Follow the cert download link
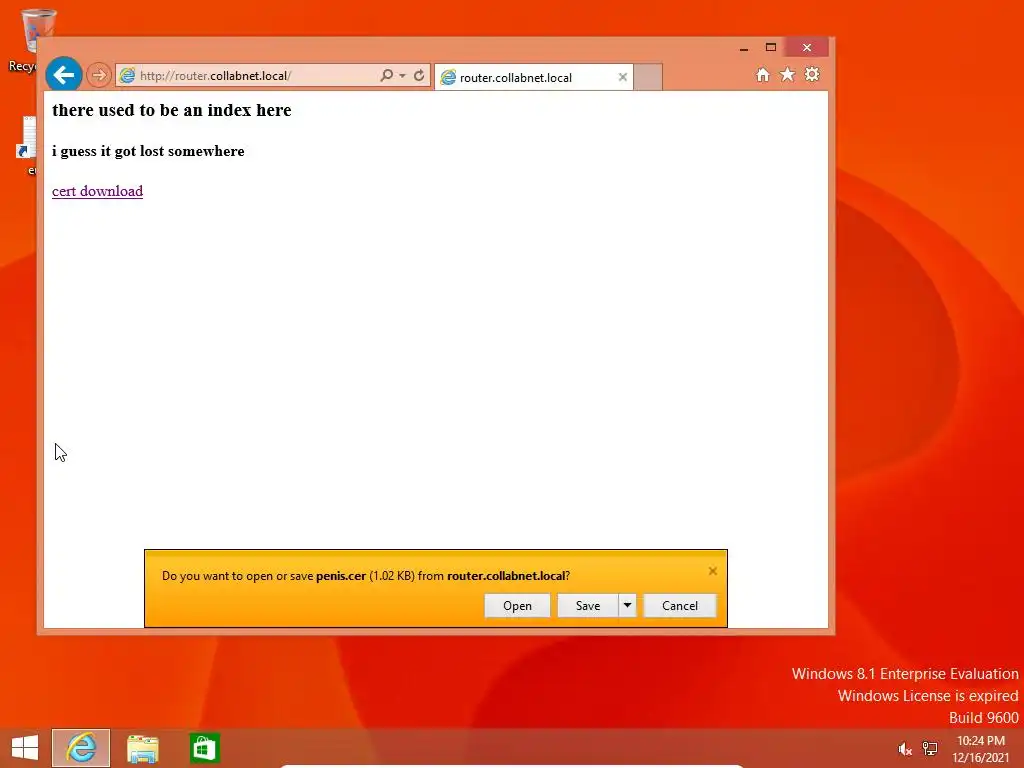Image resolution: width=1024 pixels, height=768 pixels. point(97,191)
